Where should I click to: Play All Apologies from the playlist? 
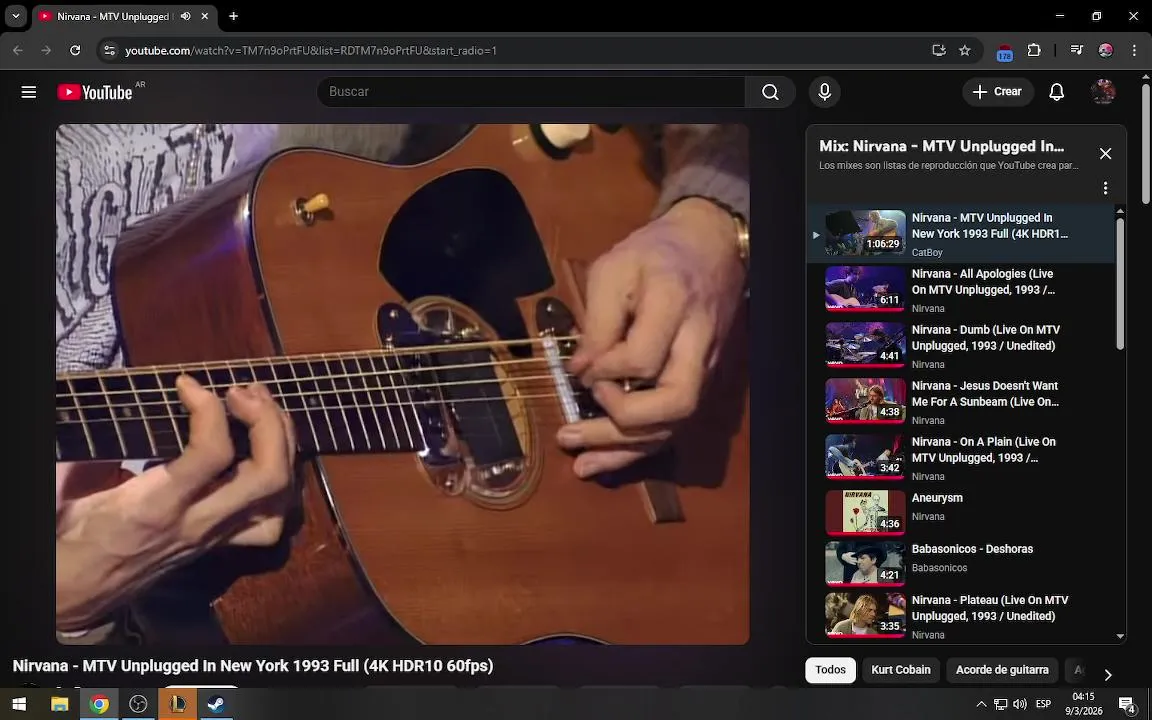click(x=961, y=290)
